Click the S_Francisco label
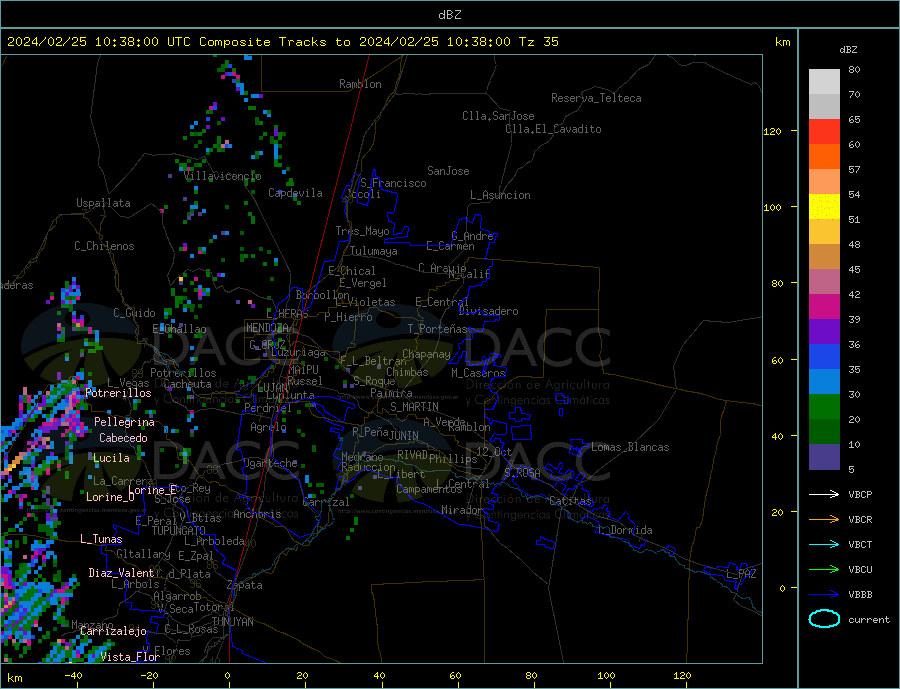 393,183
